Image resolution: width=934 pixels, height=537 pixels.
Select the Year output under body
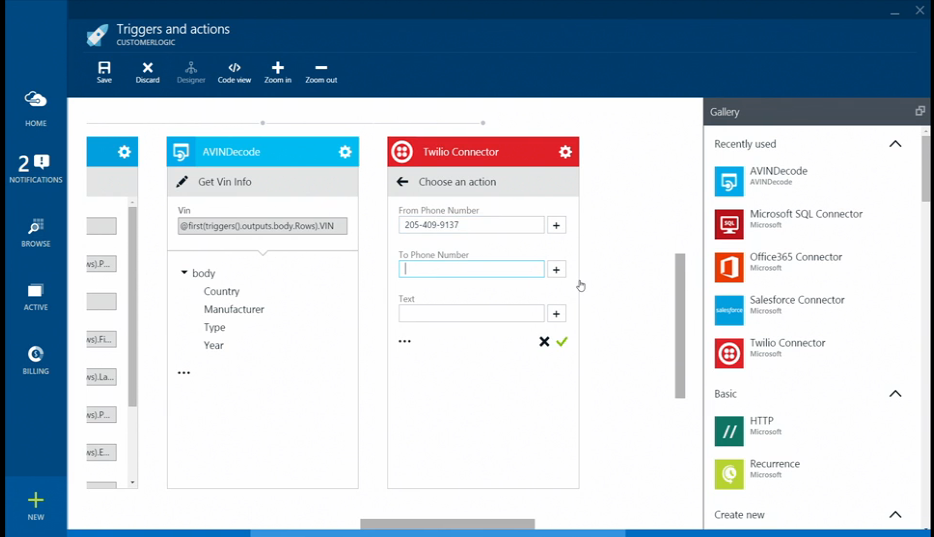(x=214, y=346)
